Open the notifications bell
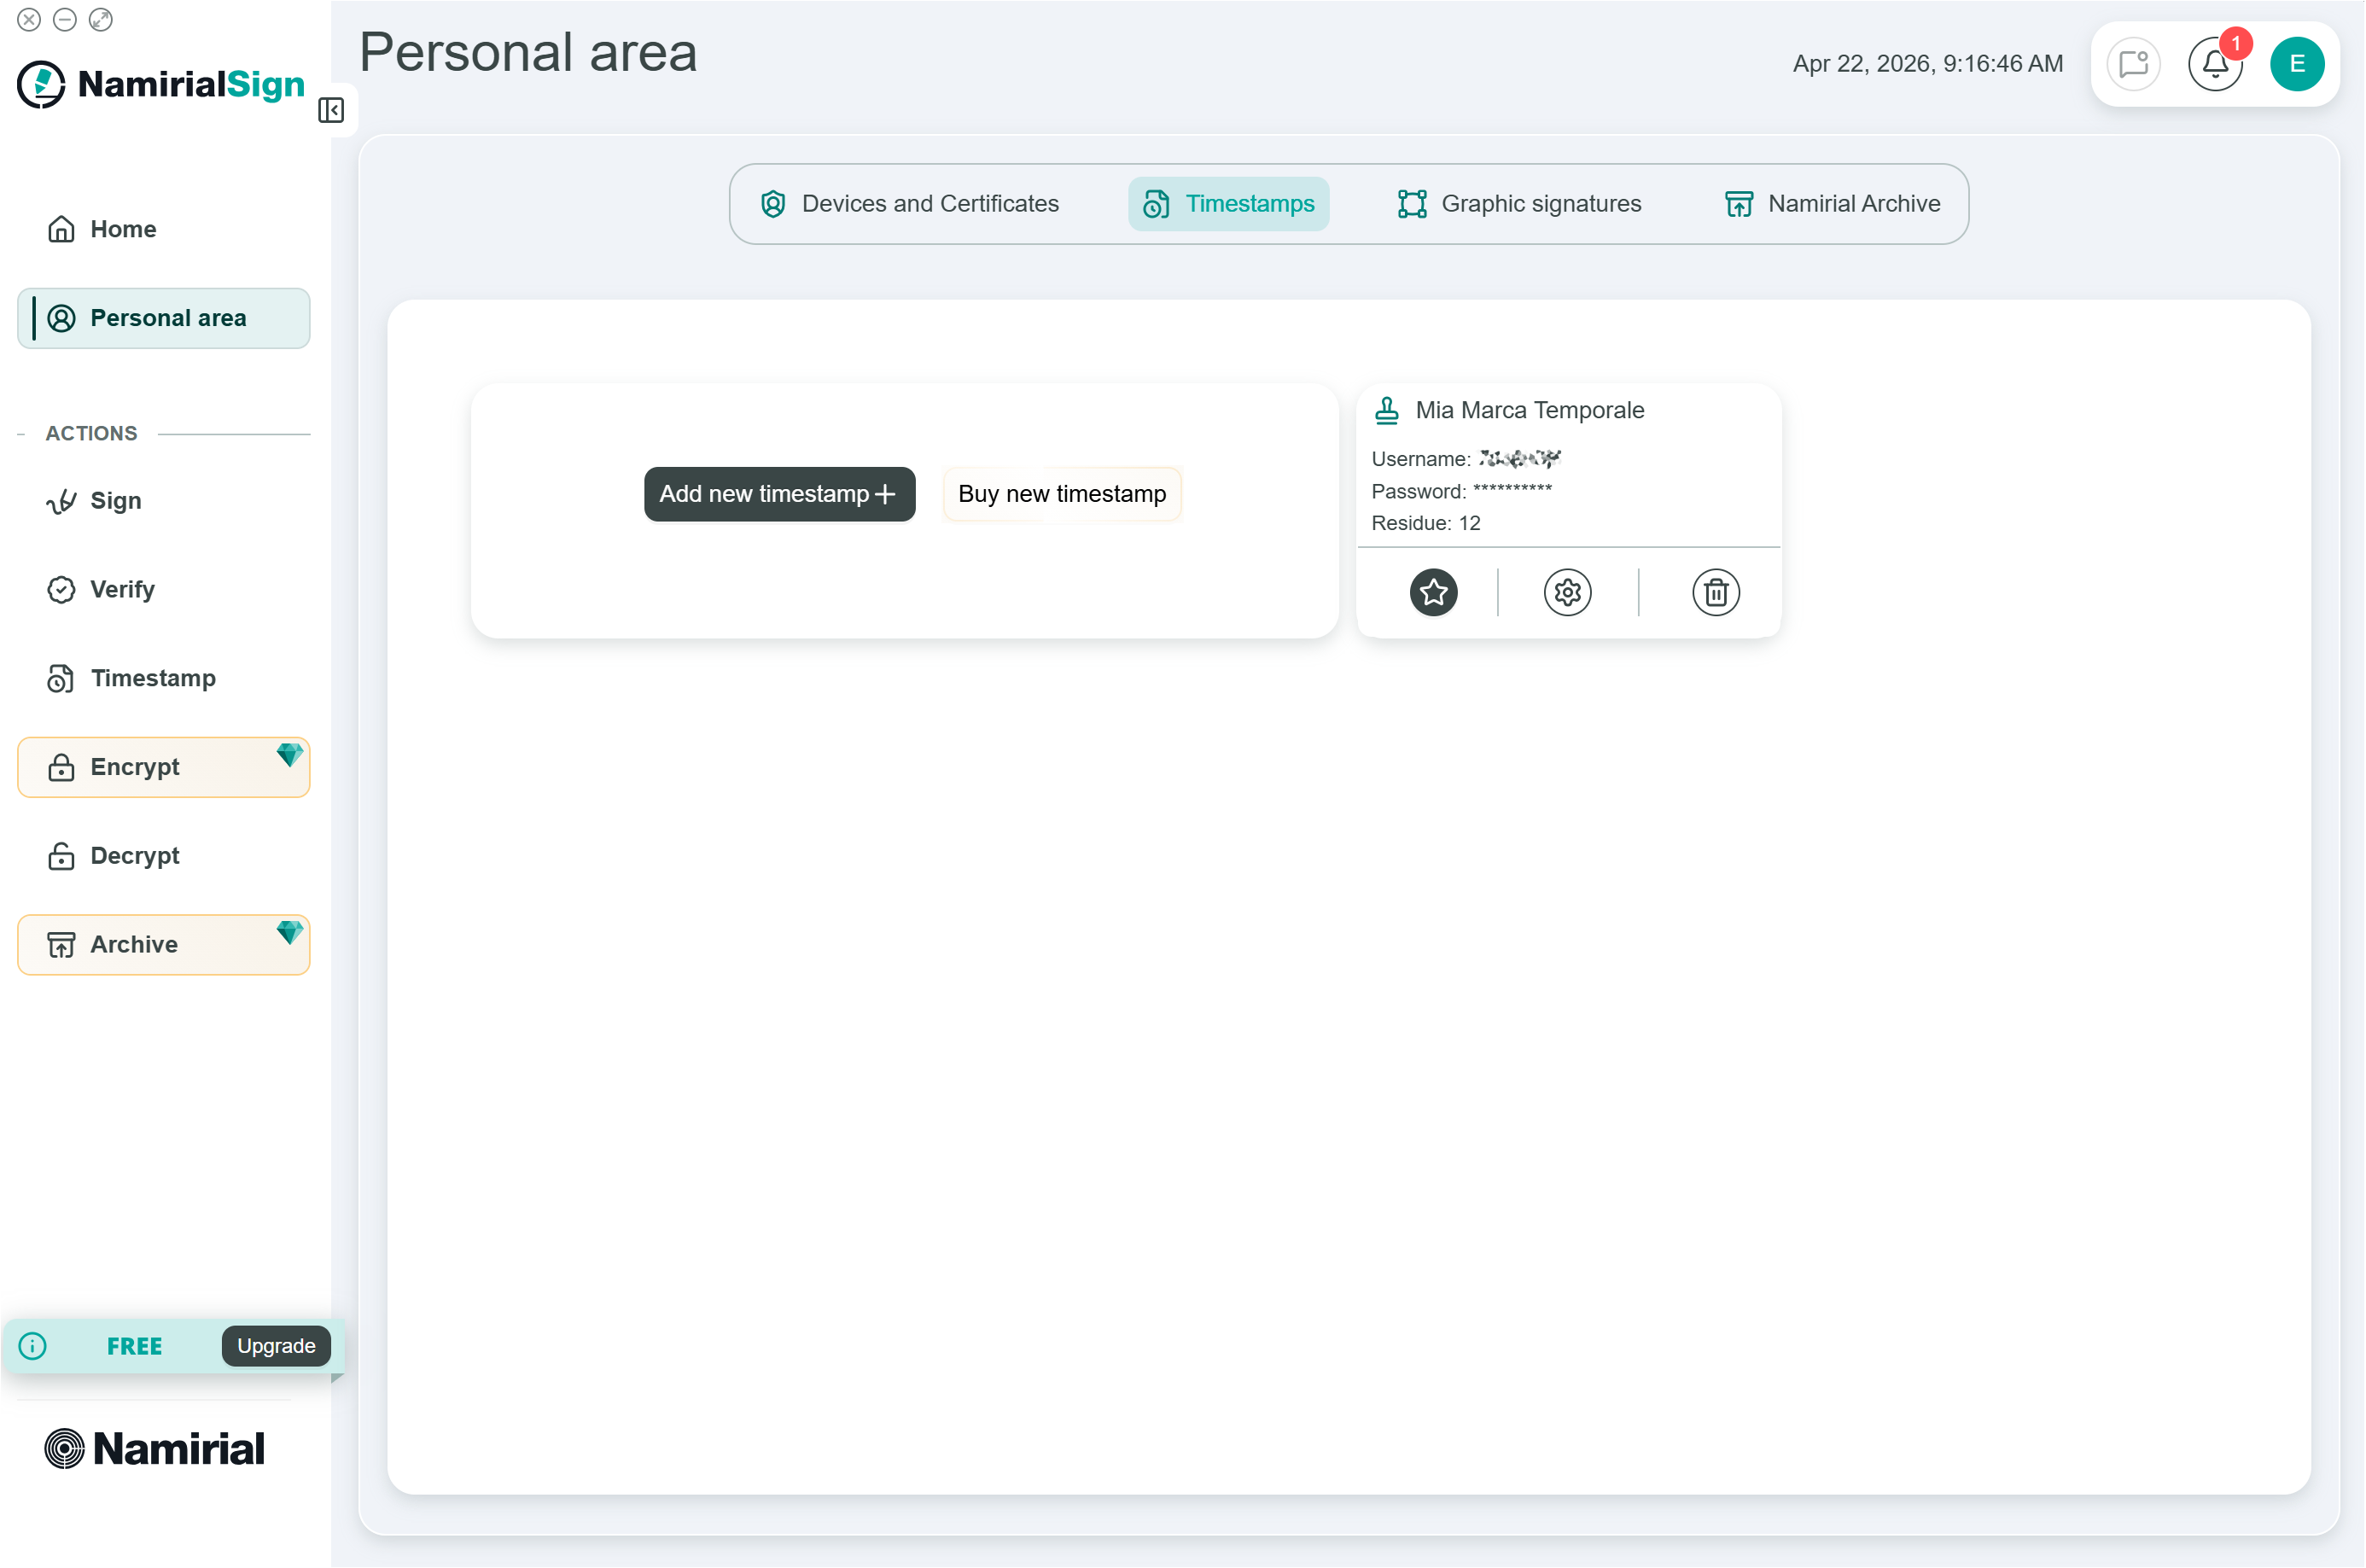Image resolution: width=2366 pixels, height=1568 pixels. pos(2214,65)
